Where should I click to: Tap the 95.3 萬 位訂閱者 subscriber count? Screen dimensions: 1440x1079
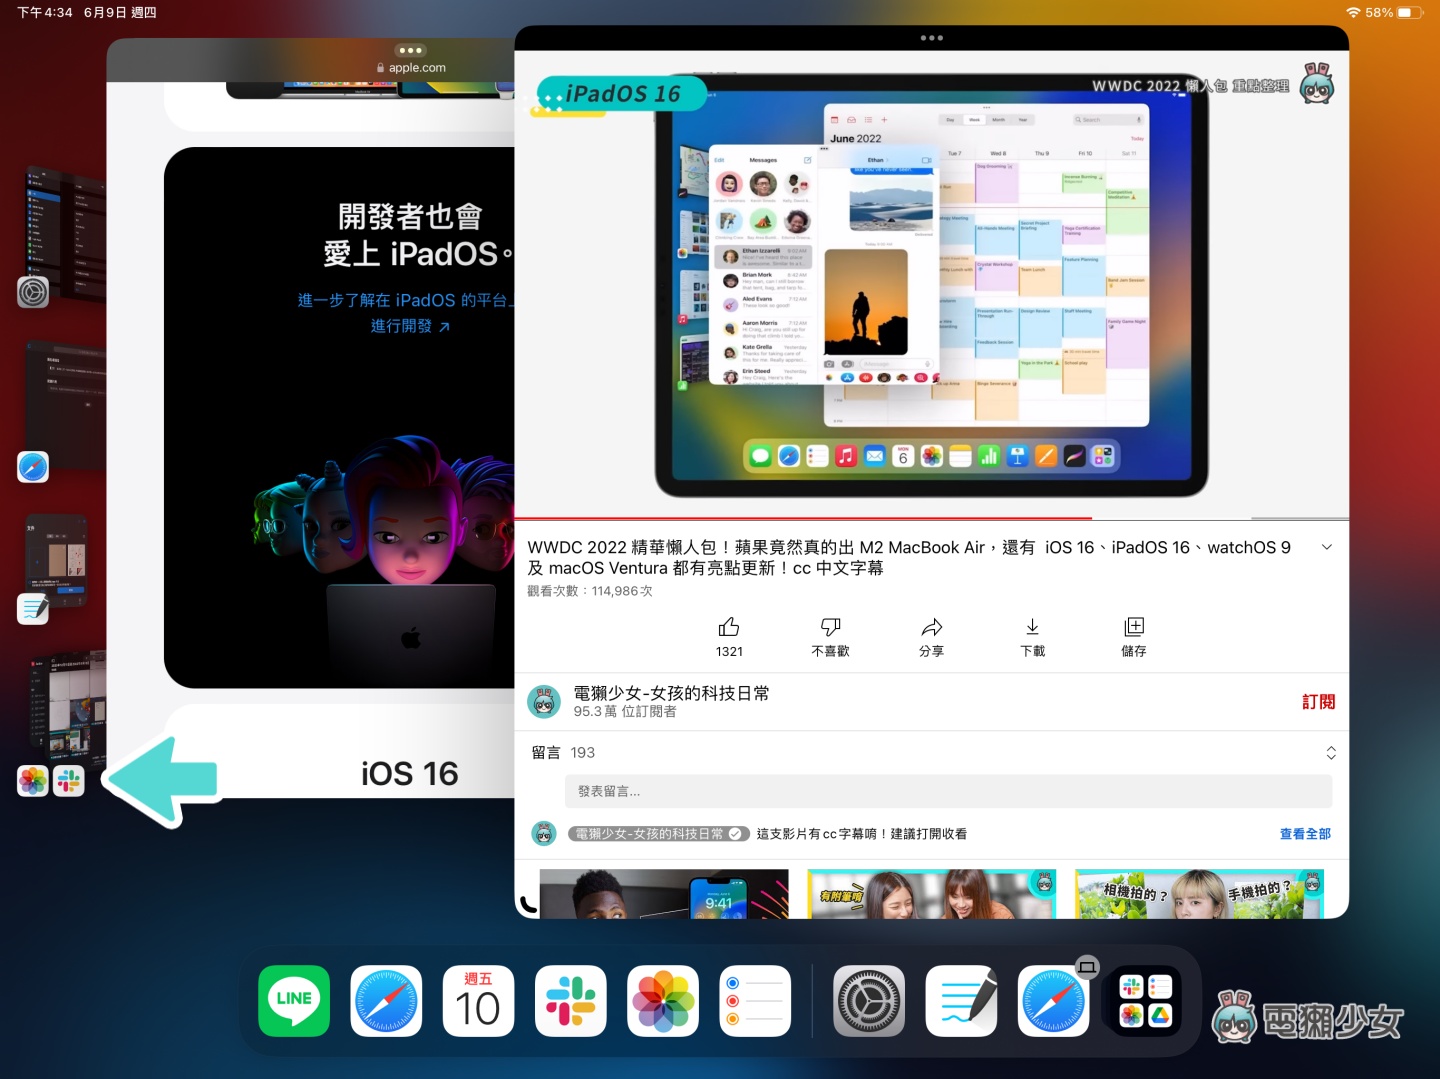(625, 711)
